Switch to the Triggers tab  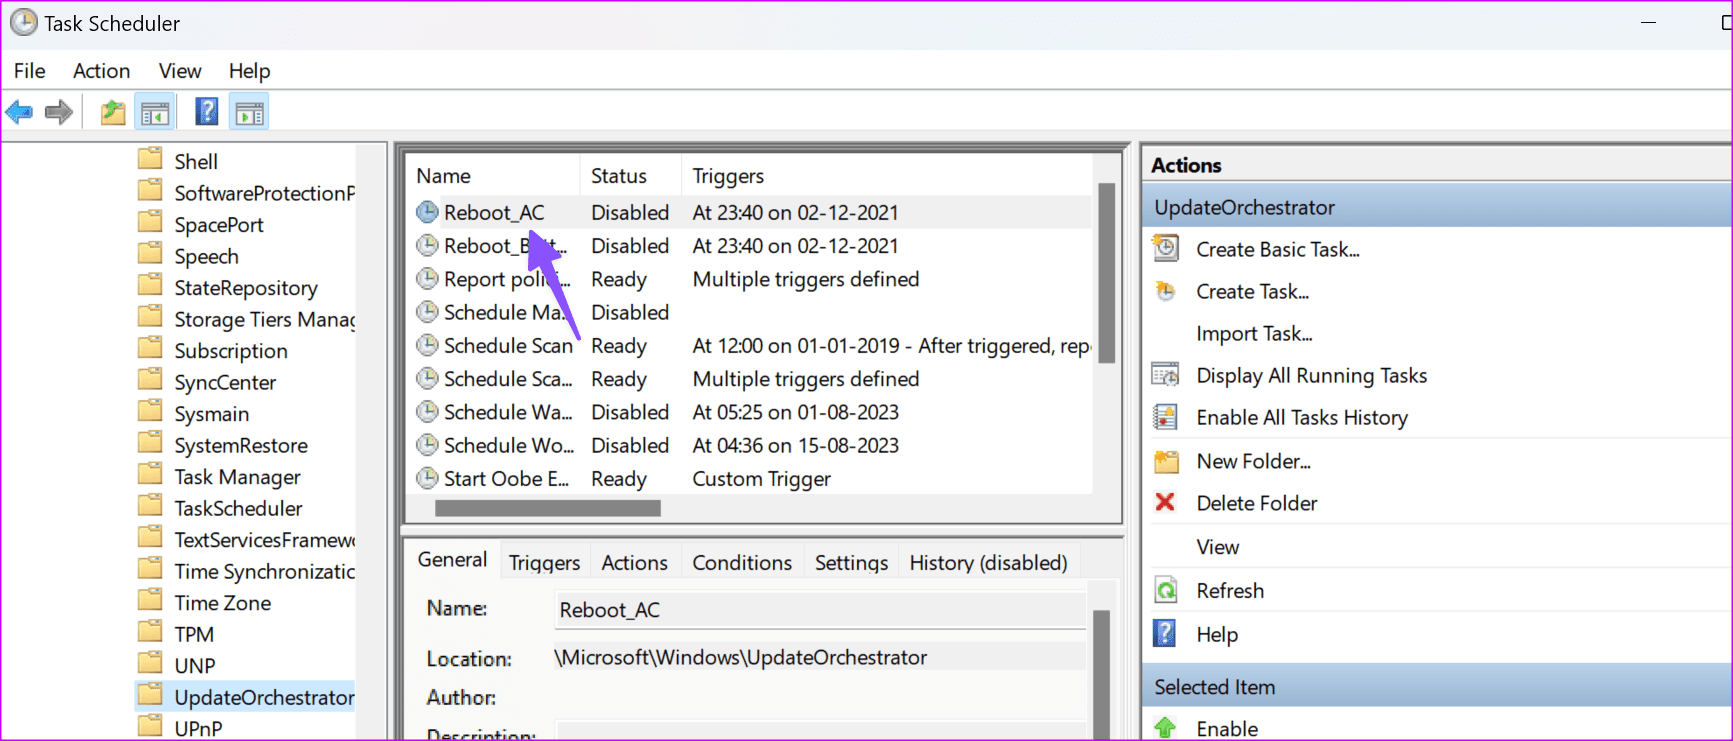pyautogui.click(x=544, y=562)
